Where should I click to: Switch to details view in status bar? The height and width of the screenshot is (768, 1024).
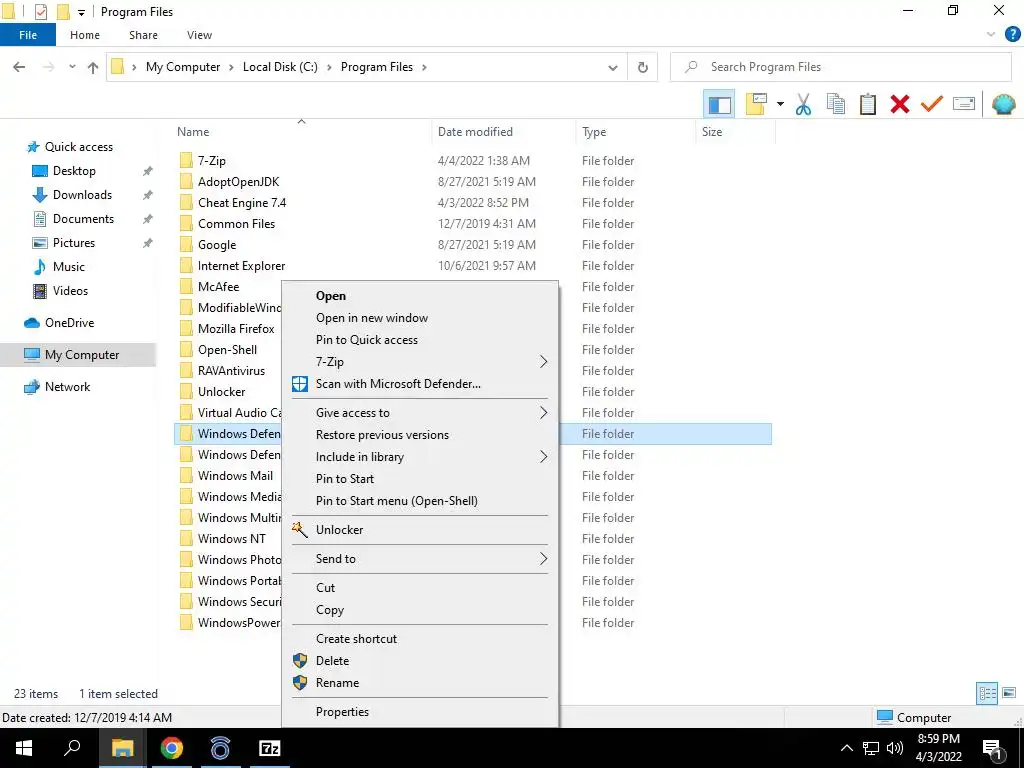click(x=987, y=693)
